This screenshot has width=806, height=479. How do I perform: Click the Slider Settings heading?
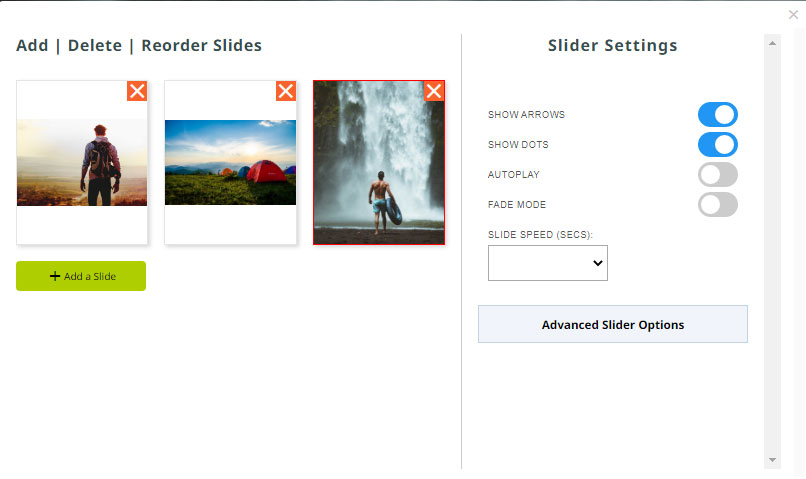click(612, 45)
